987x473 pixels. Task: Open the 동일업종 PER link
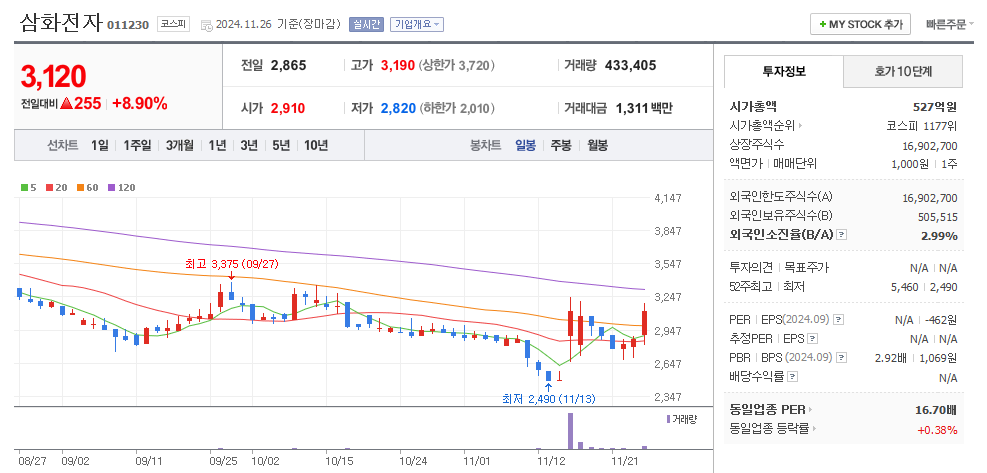pos(770,410)
